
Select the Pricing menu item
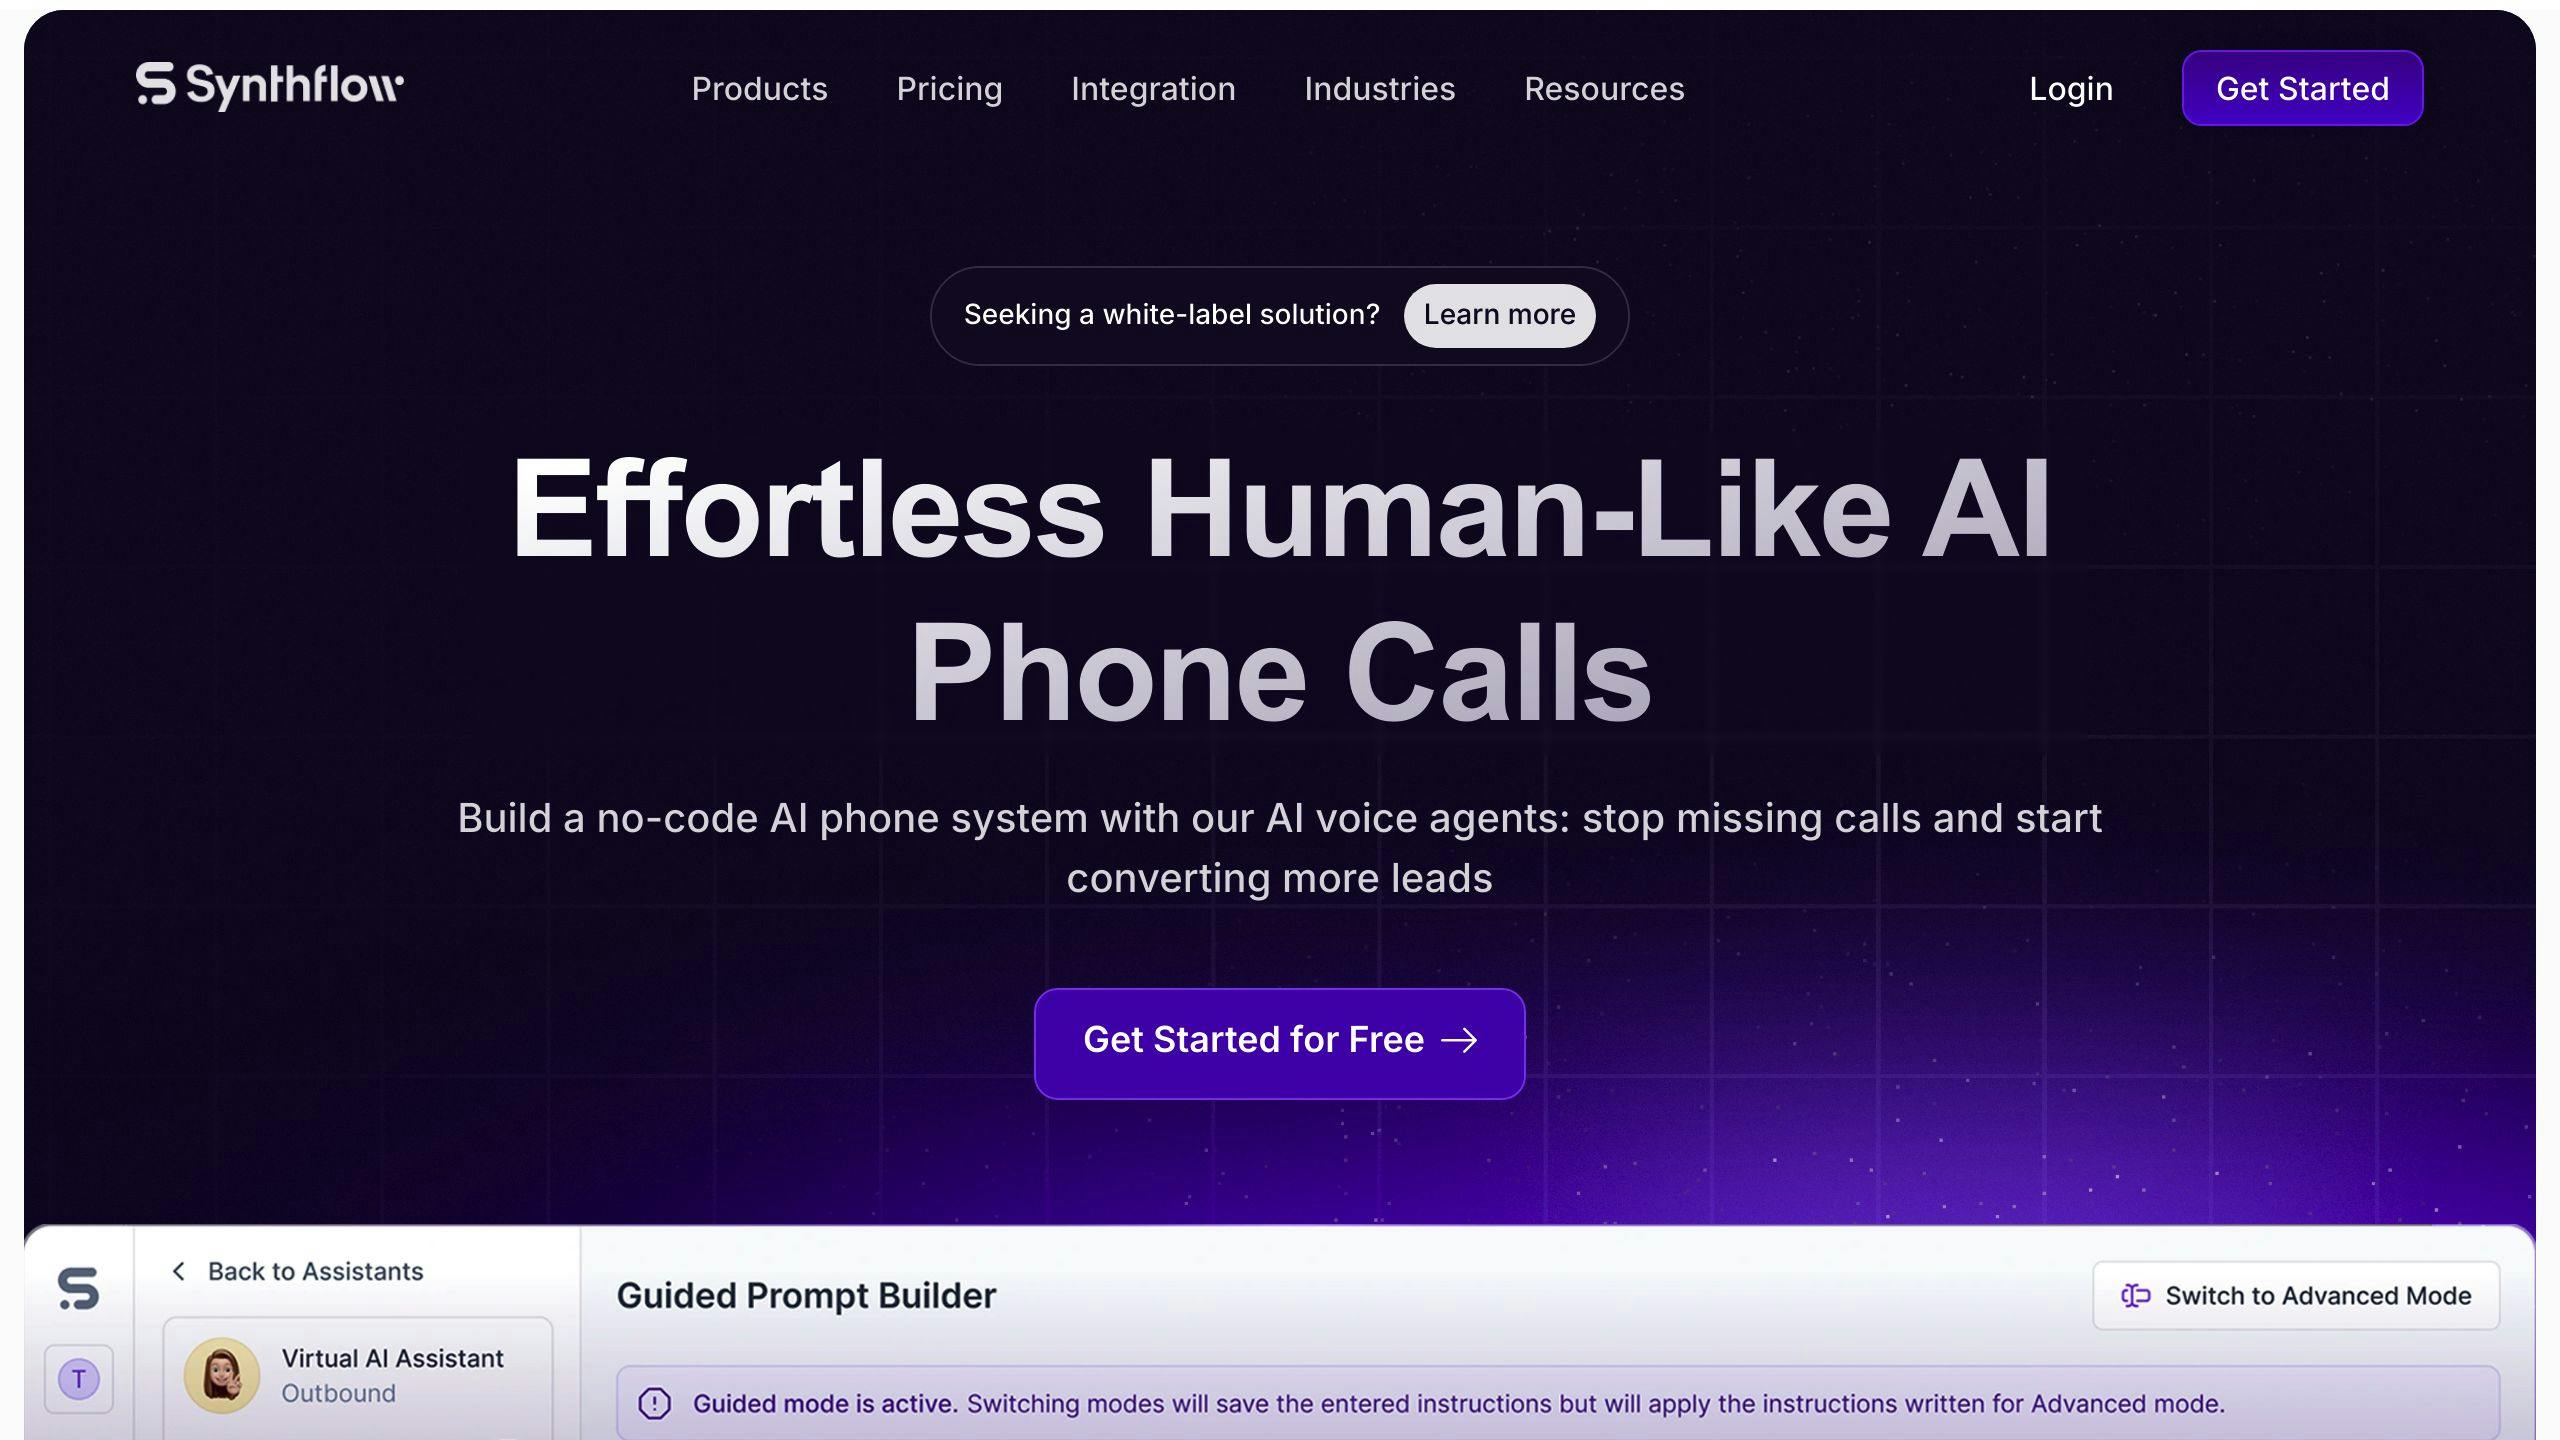[949, 88]
